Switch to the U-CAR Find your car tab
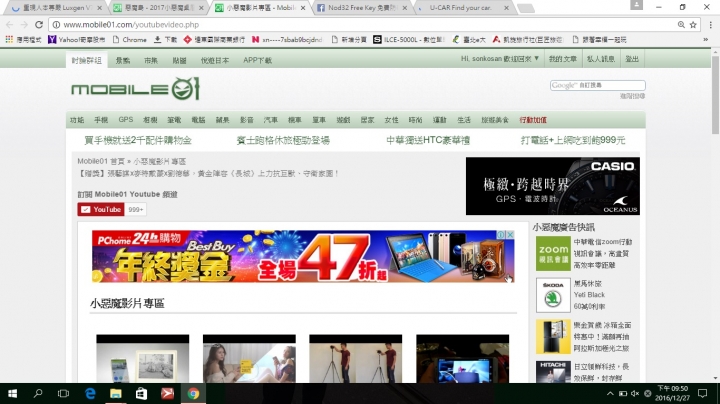 [x=459, y=8]
